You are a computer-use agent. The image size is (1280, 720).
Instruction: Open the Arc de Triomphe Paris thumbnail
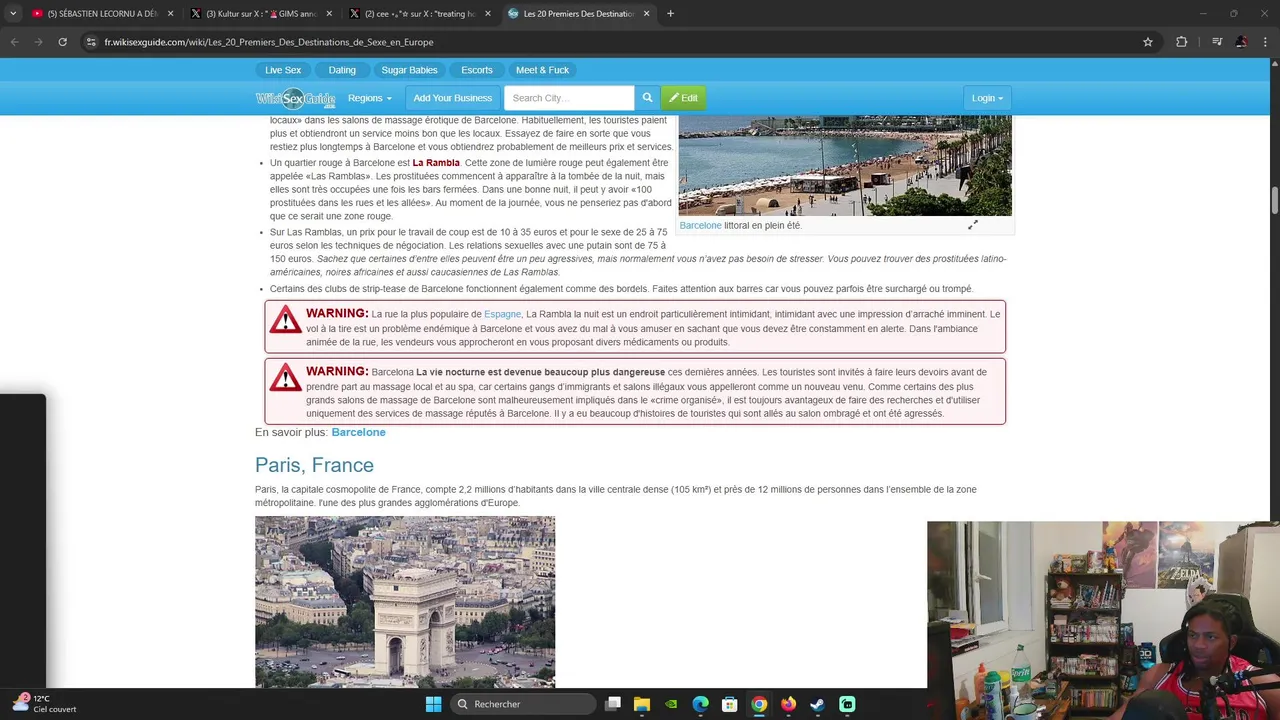[405, 602]
